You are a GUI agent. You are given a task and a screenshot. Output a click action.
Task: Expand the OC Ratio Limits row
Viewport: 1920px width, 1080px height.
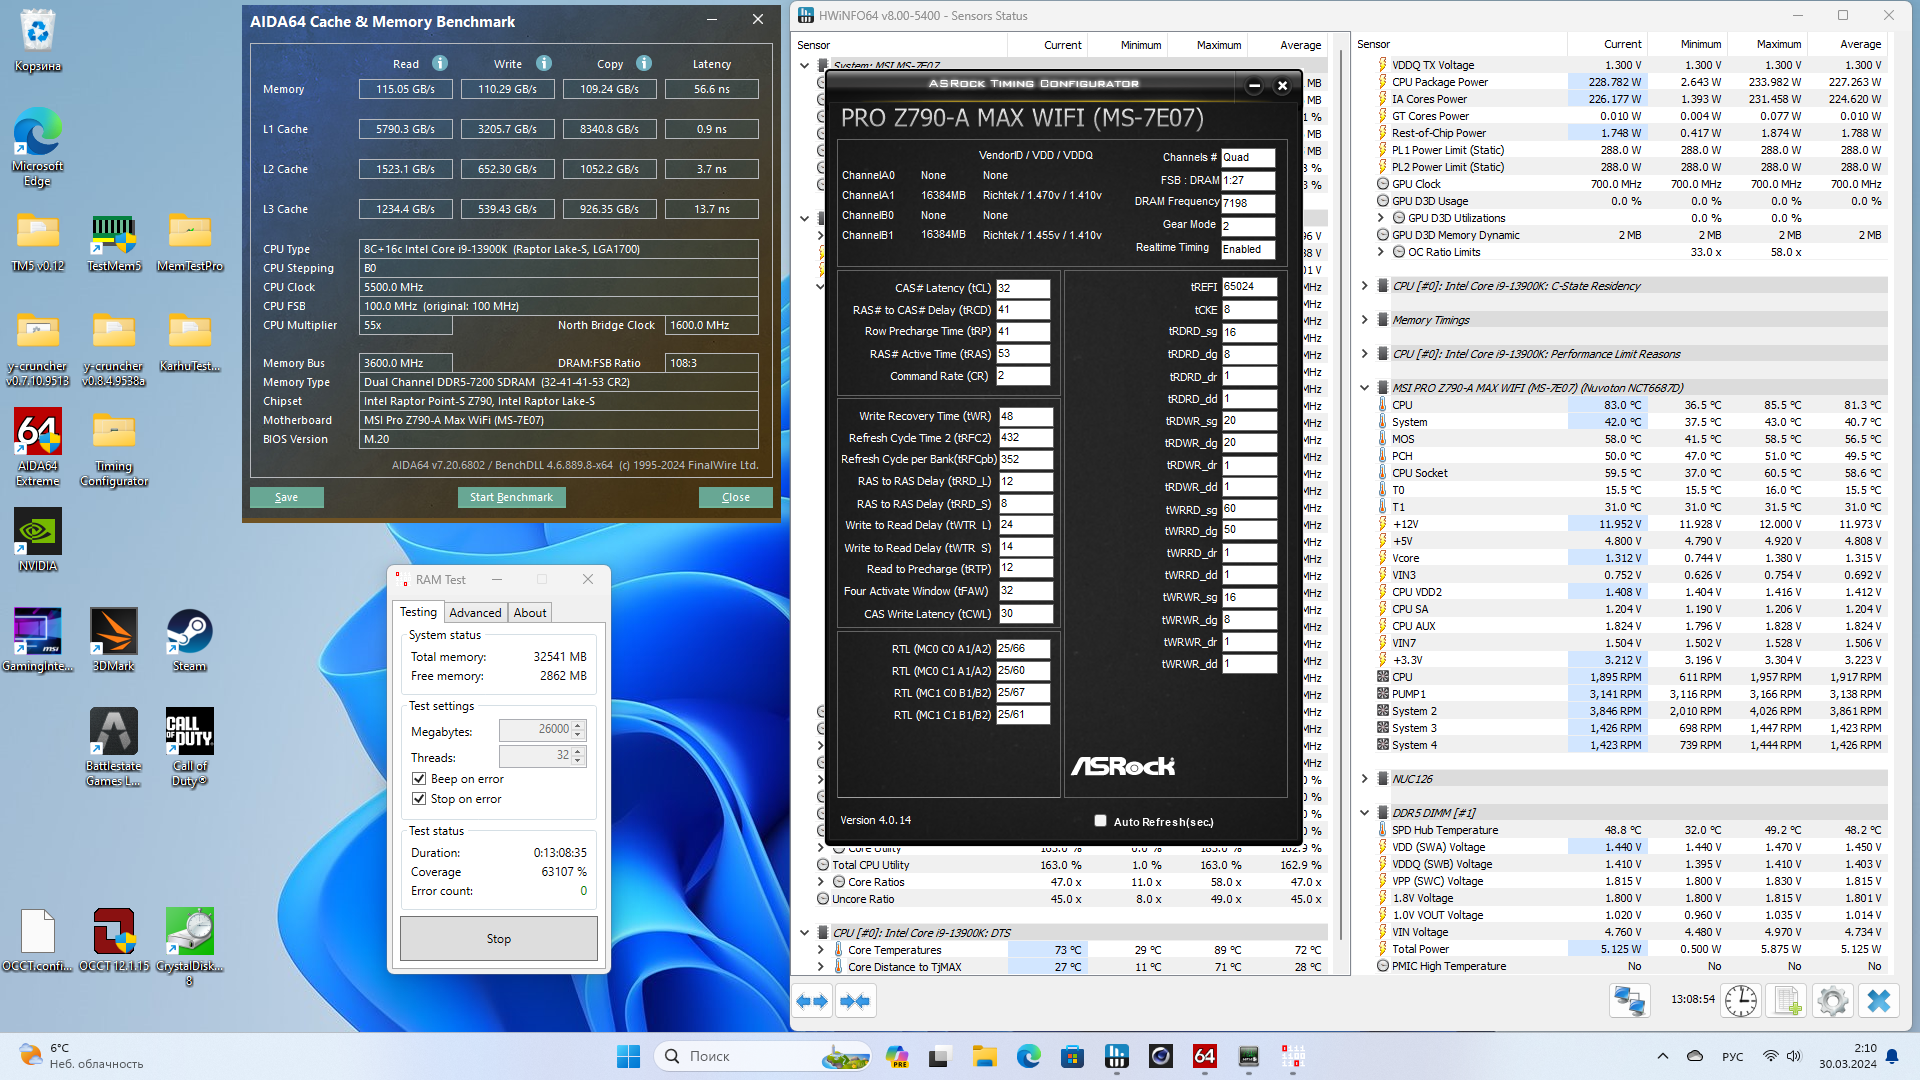(x=1381, y=252)
